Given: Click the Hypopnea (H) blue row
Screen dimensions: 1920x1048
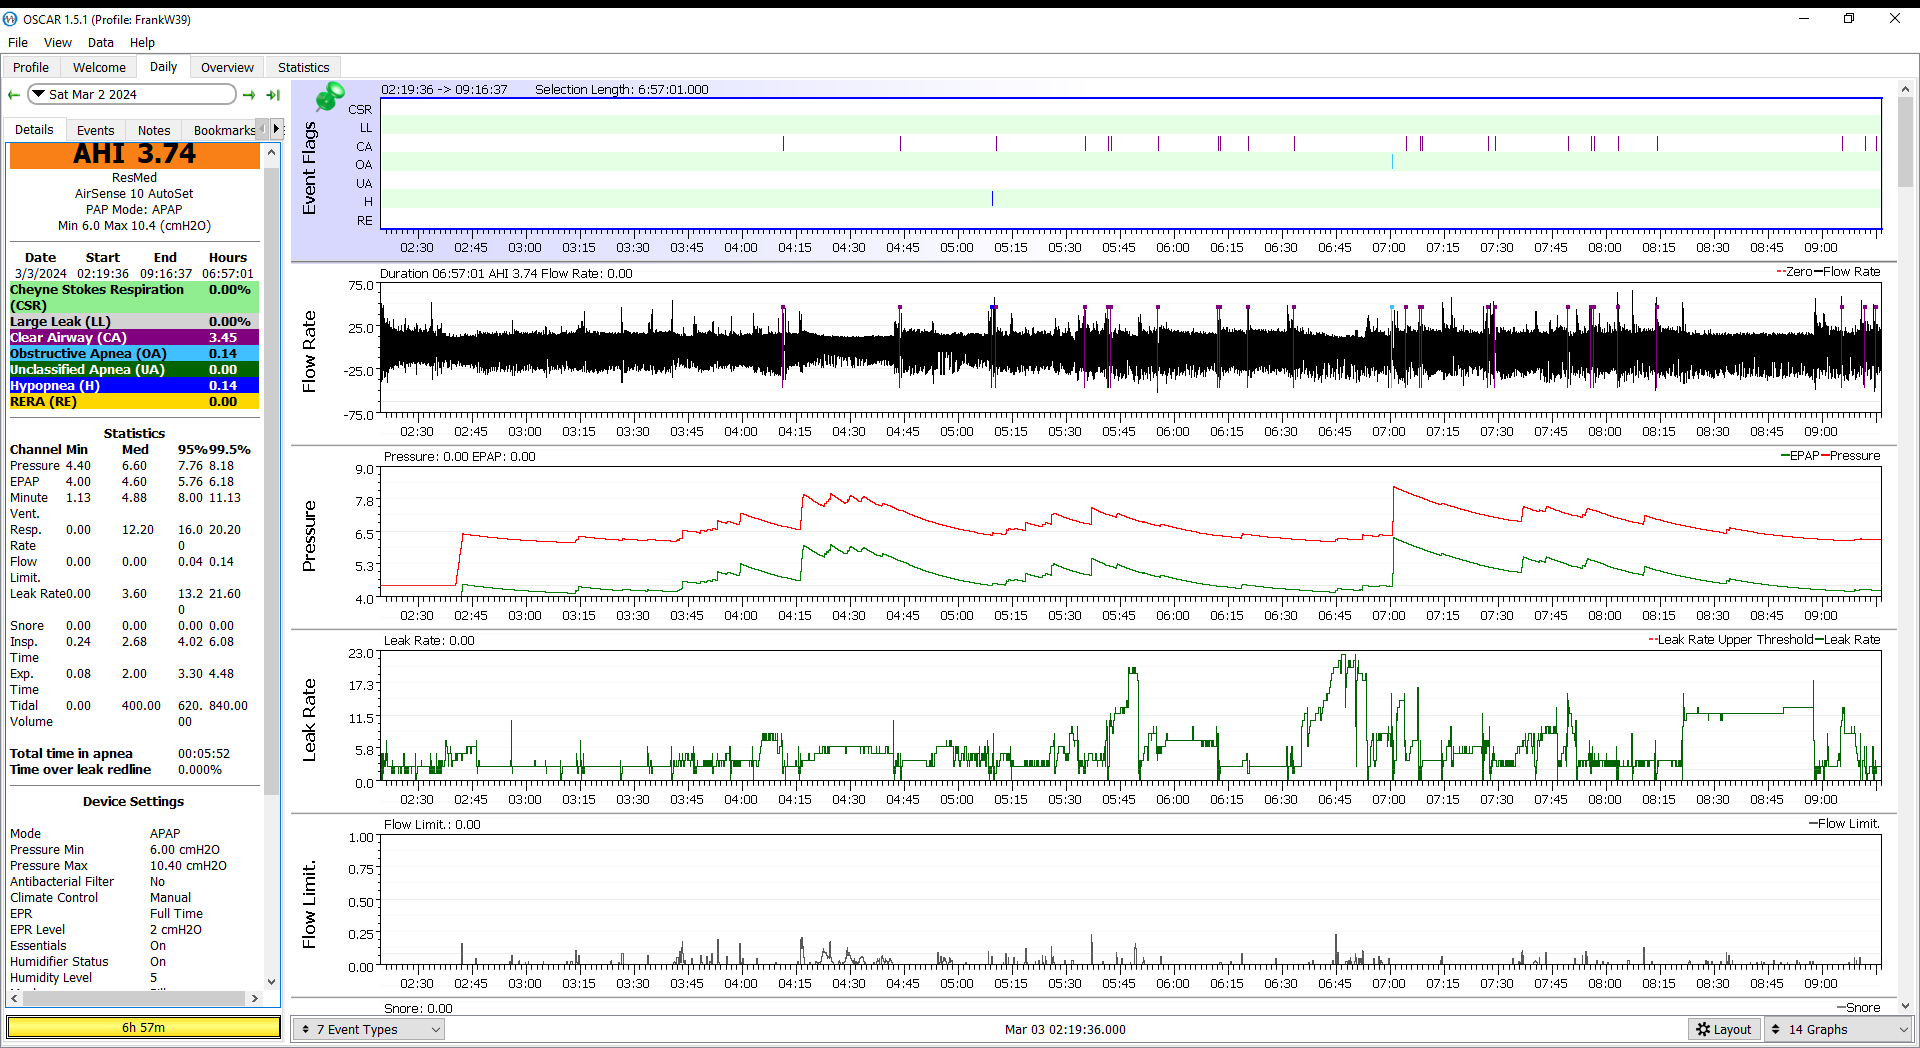Looking at the screenshot, I should [x=134, y=386].
